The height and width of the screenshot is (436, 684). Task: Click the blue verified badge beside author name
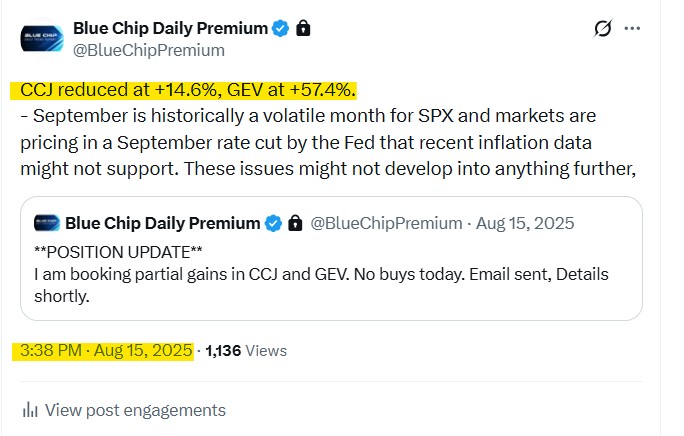281,28
